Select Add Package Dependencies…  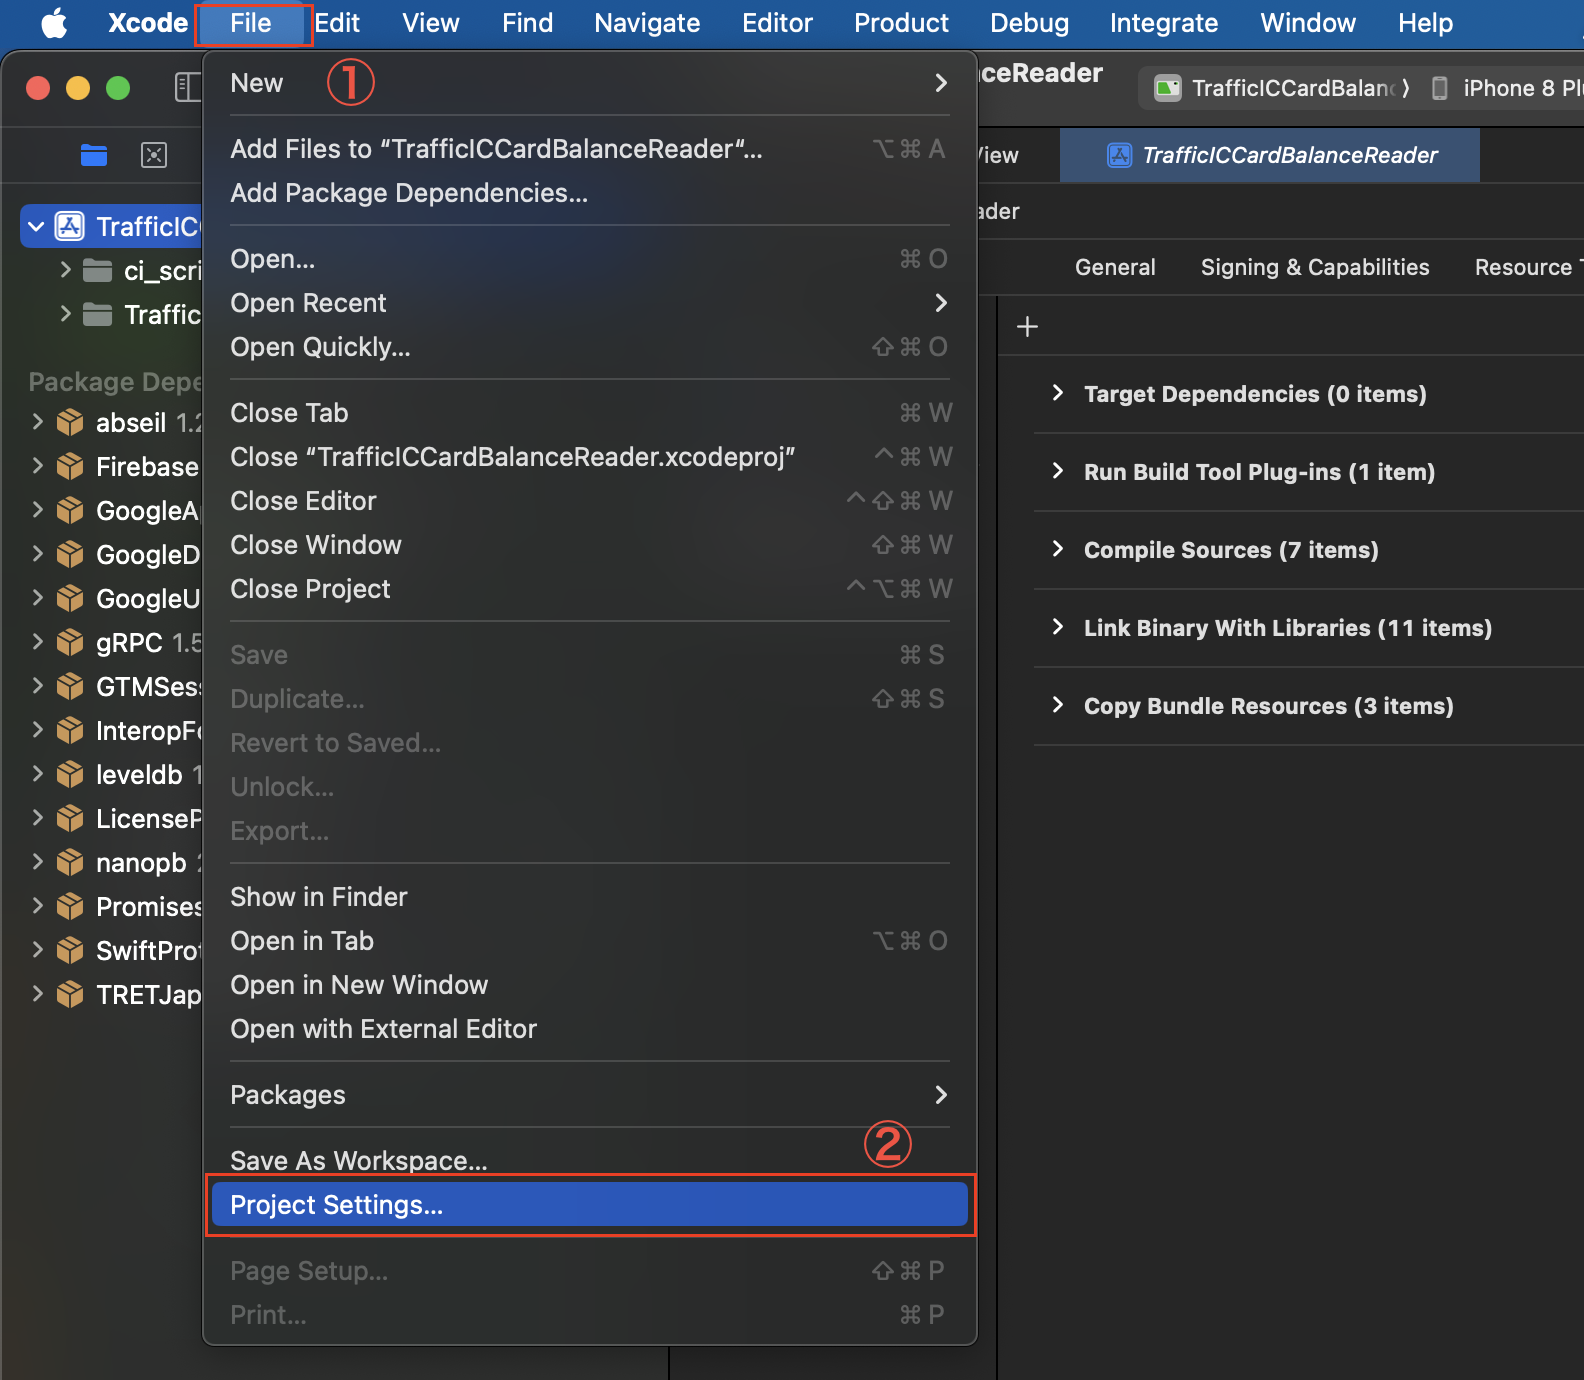tap(590, 193)
